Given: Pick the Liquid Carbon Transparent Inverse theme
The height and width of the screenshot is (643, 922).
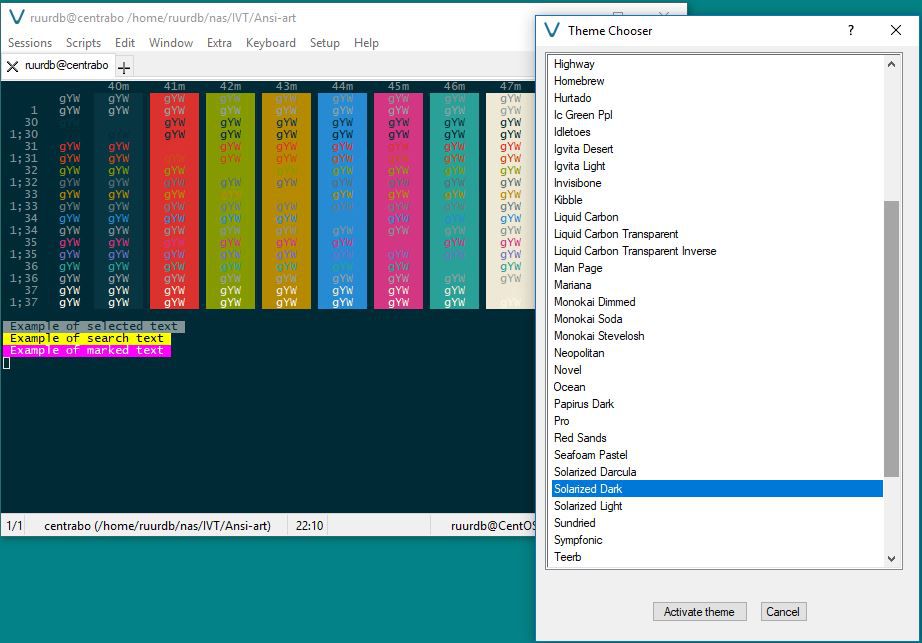Looking at the screenshot, I should click(x=635, y=251).
